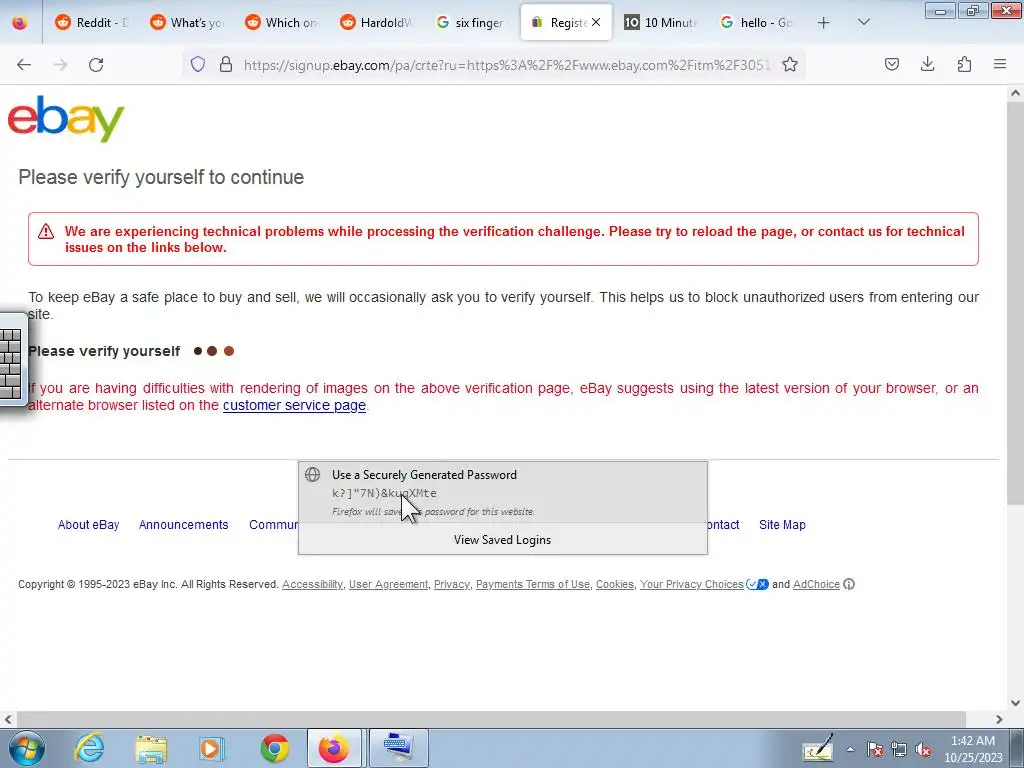Show hidden system tray icons arrow
Screen dimensions: 1024x768
[850, 749]
